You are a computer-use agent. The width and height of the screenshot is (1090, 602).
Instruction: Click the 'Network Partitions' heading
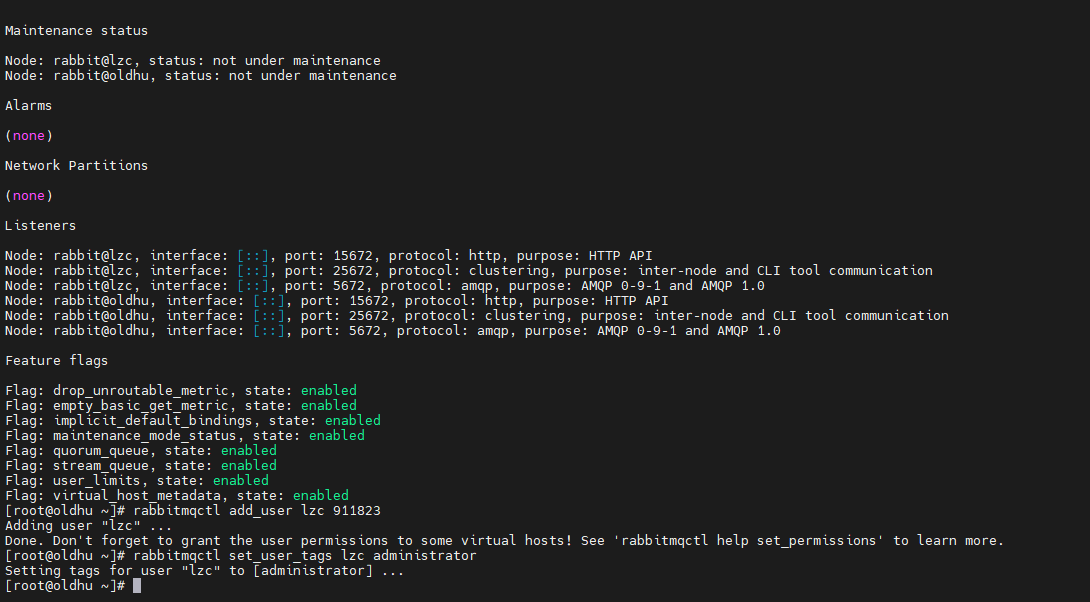tap(76, 165)
